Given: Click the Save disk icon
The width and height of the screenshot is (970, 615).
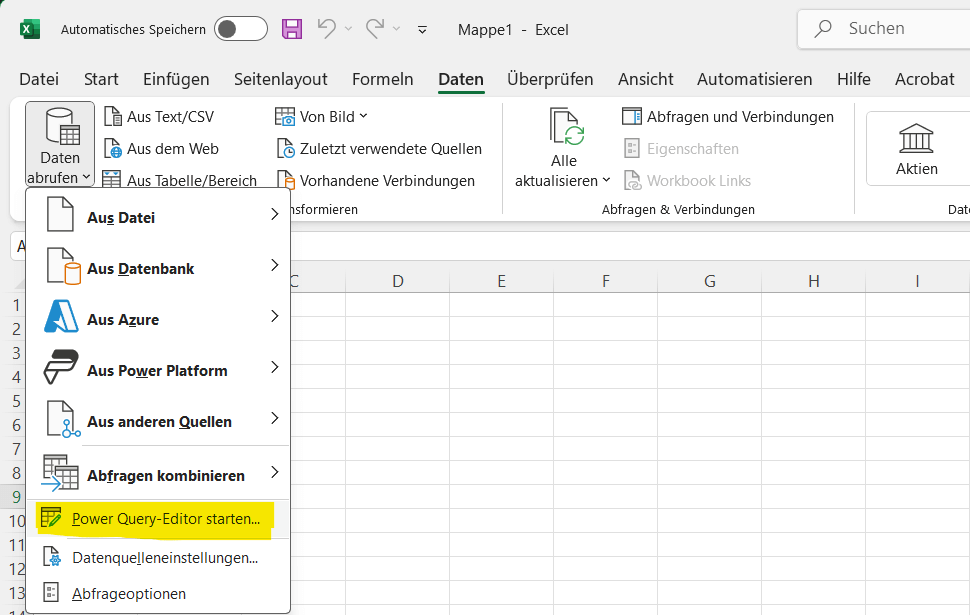Looking at the screenshot, I should pos(292,29).
